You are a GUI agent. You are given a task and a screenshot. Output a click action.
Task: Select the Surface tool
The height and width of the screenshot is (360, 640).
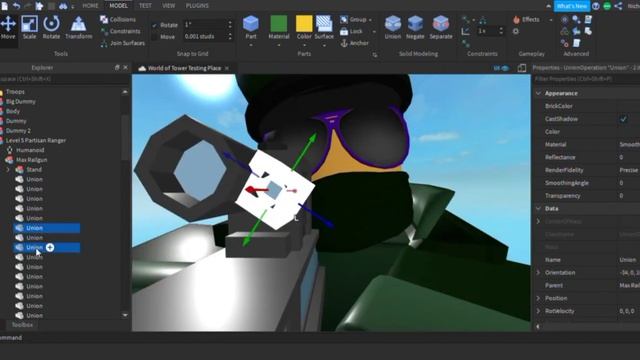[324, 27]
